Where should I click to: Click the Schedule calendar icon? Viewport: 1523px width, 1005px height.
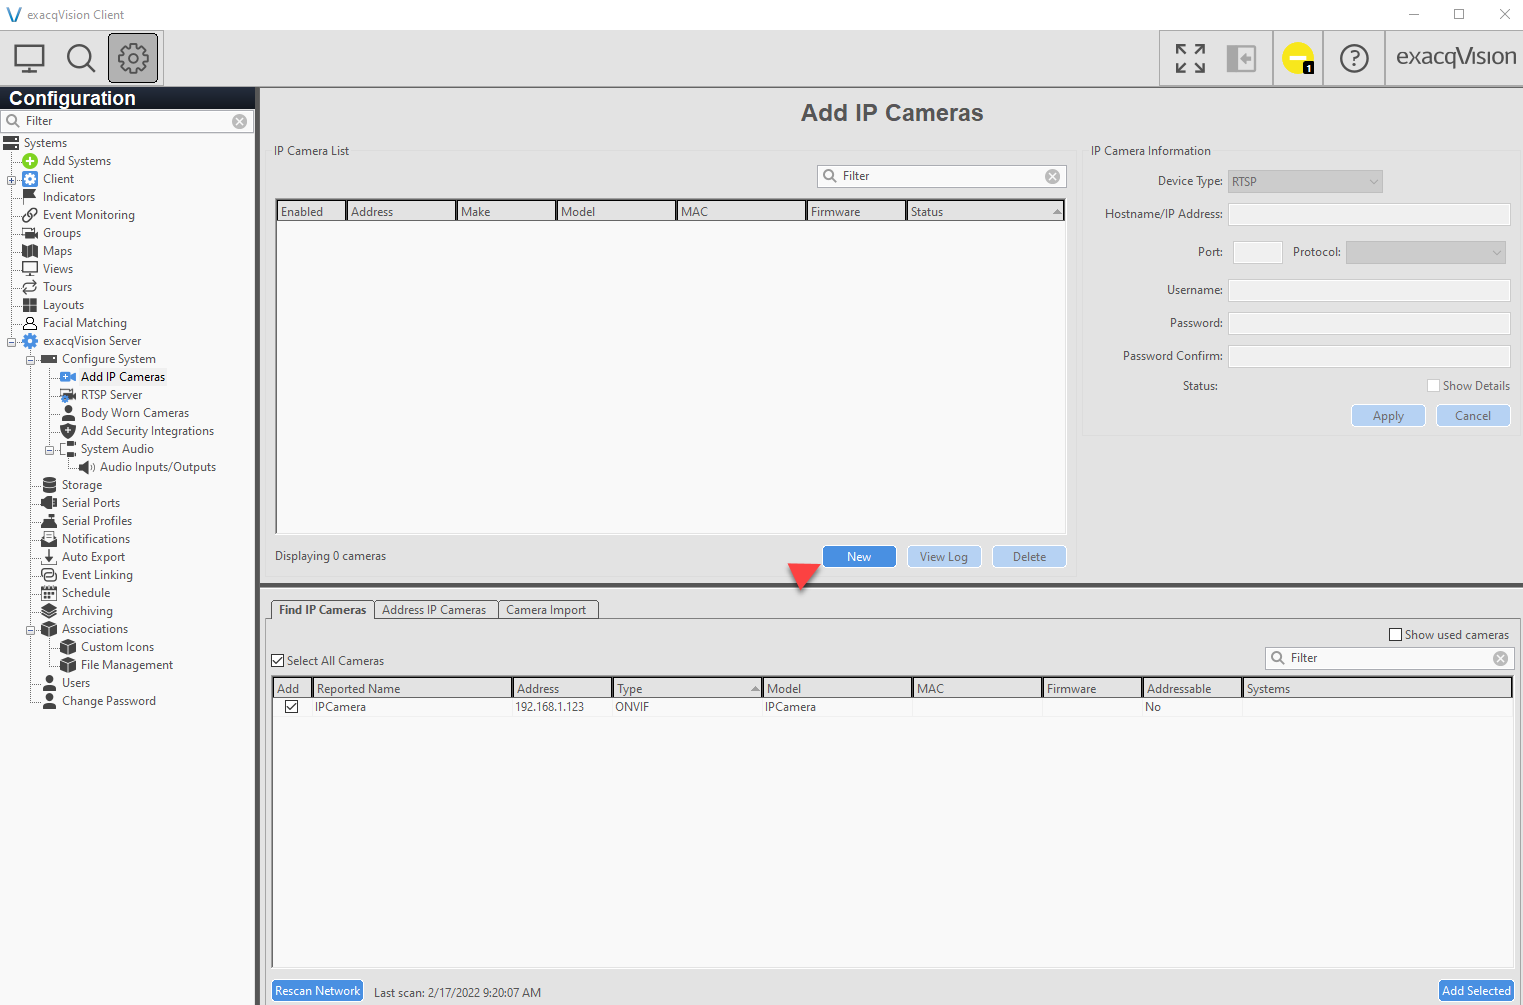(49, 593)
